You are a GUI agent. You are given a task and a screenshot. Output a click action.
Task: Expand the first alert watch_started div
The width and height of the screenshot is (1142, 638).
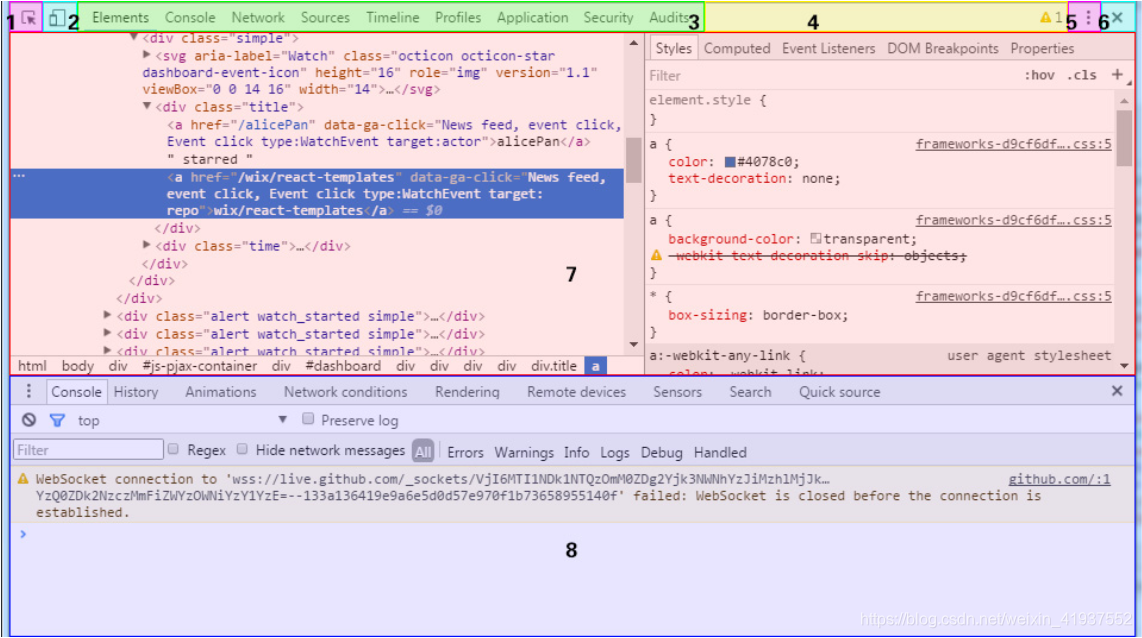click(108, 315)
